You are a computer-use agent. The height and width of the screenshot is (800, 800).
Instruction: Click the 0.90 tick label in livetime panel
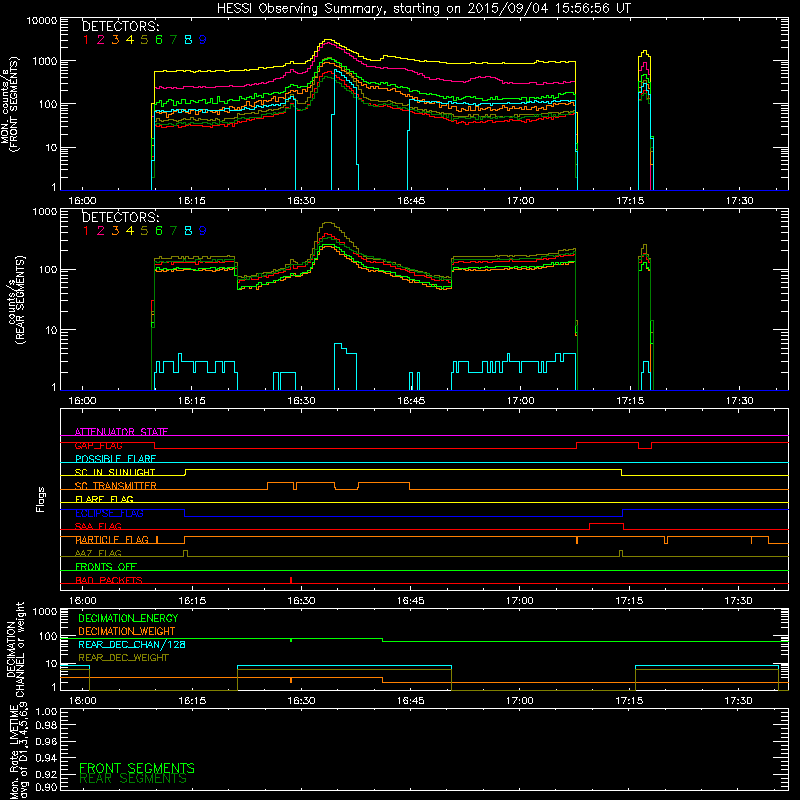pyautogui.click(x=46, y=787)
